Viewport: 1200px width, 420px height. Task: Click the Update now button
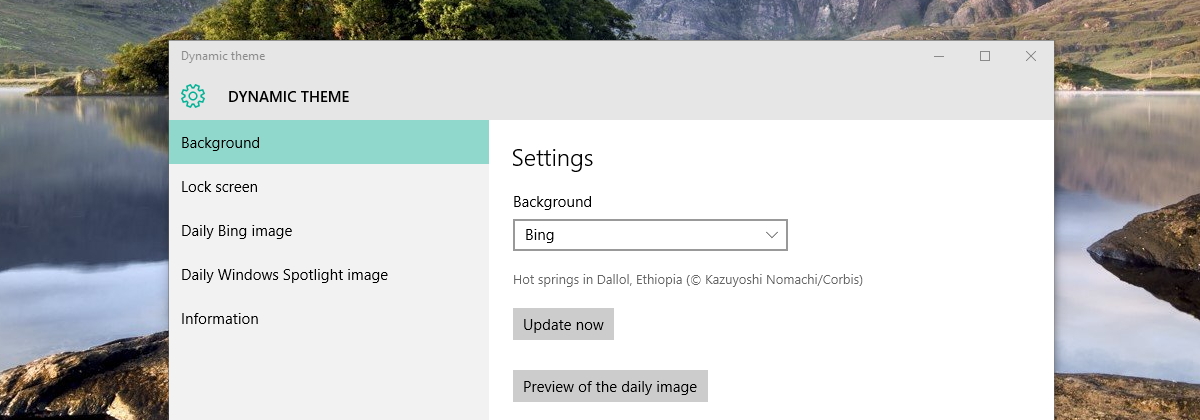pos(563,324)
